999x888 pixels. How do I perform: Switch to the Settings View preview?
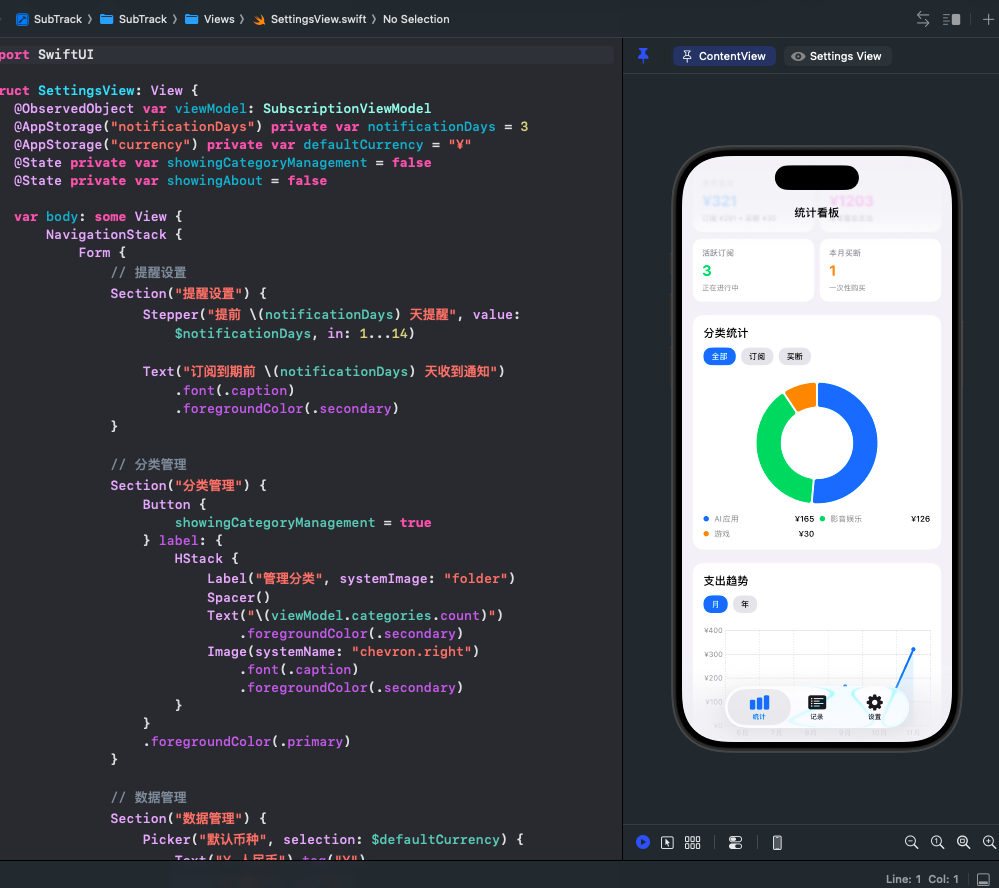tap(837, 56)
